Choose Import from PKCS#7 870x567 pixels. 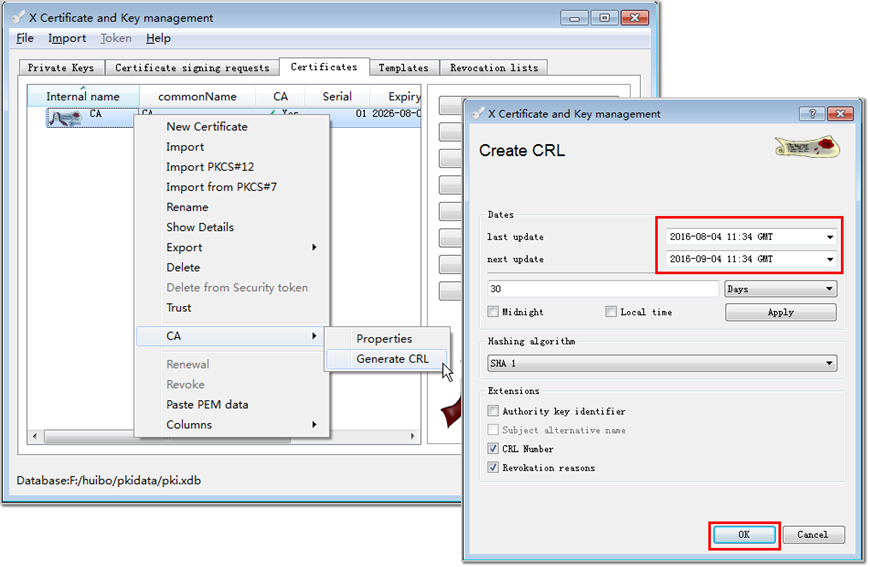(232, 187)
